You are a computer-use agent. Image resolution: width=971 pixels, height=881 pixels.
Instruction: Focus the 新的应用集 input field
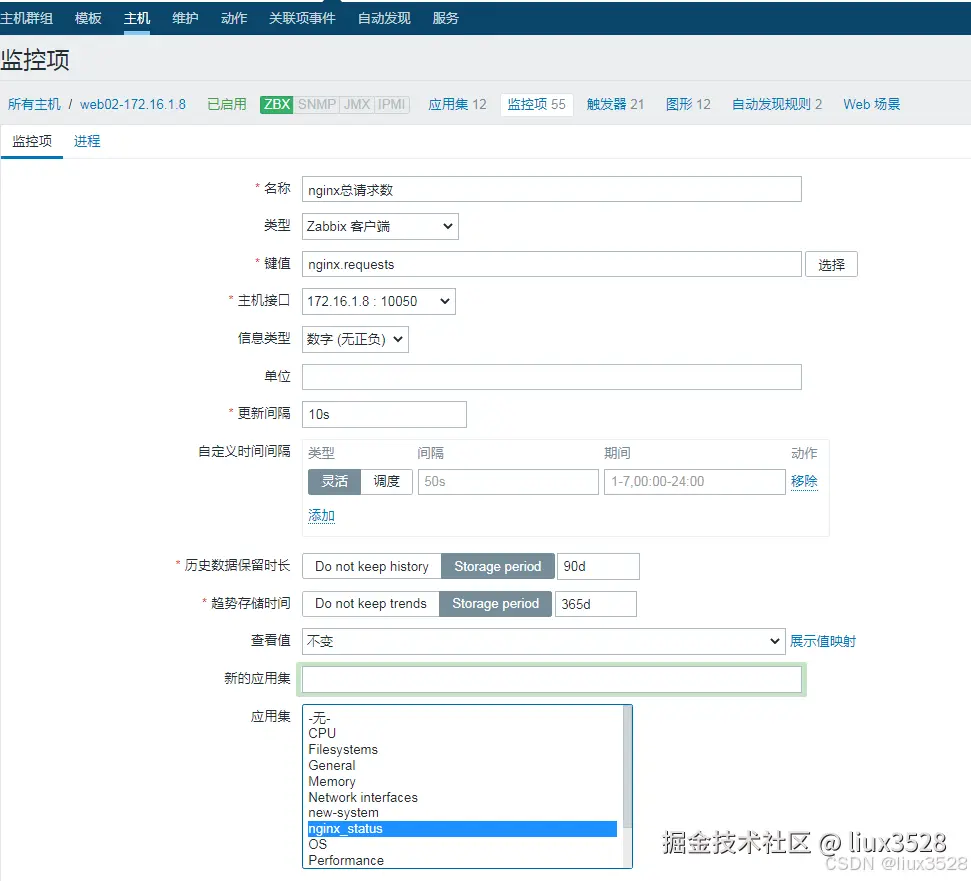coord(551,680)
